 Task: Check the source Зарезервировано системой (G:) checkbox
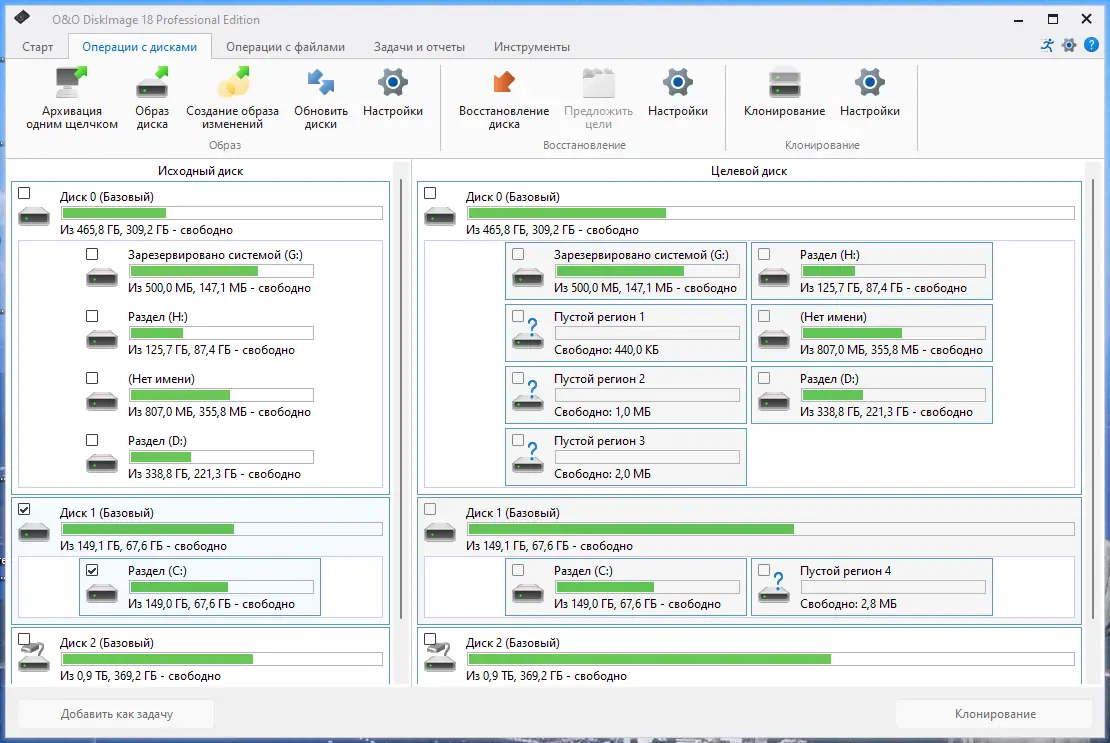[x=92, y=254]
